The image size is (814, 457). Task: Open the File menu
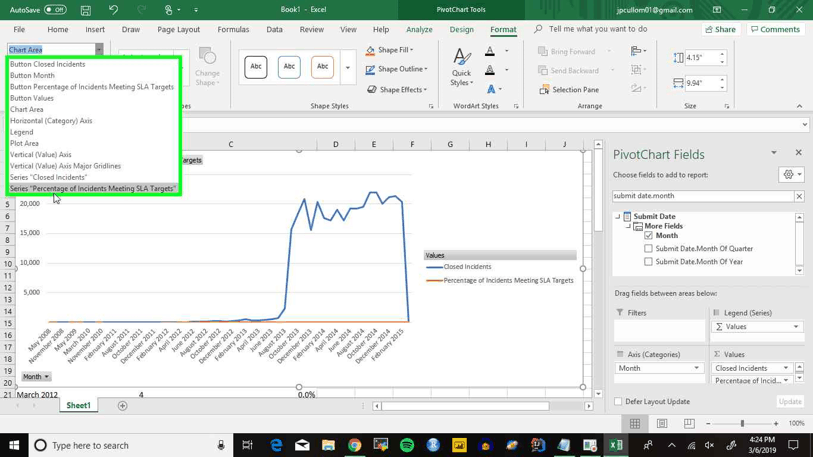point(19,30)
